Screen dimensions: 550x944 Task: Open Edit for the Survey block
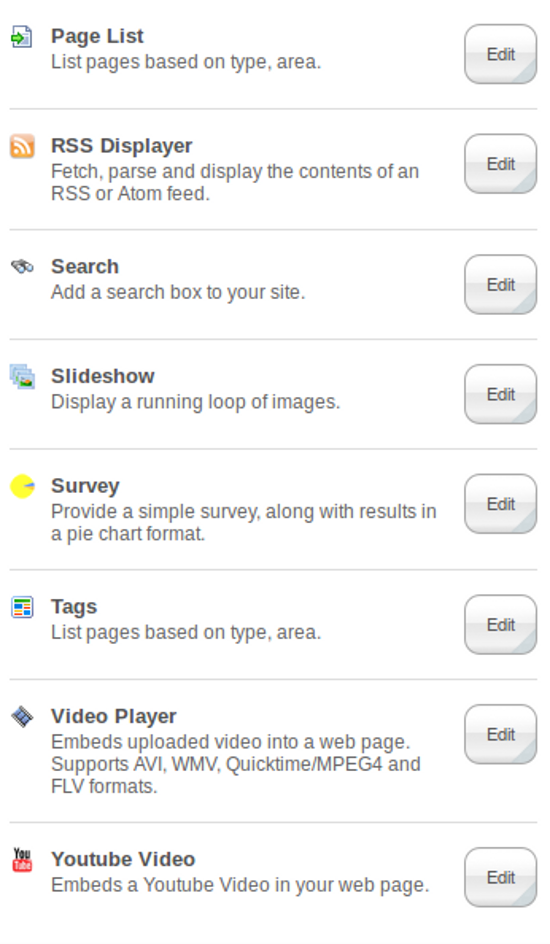tap(500, 504)
